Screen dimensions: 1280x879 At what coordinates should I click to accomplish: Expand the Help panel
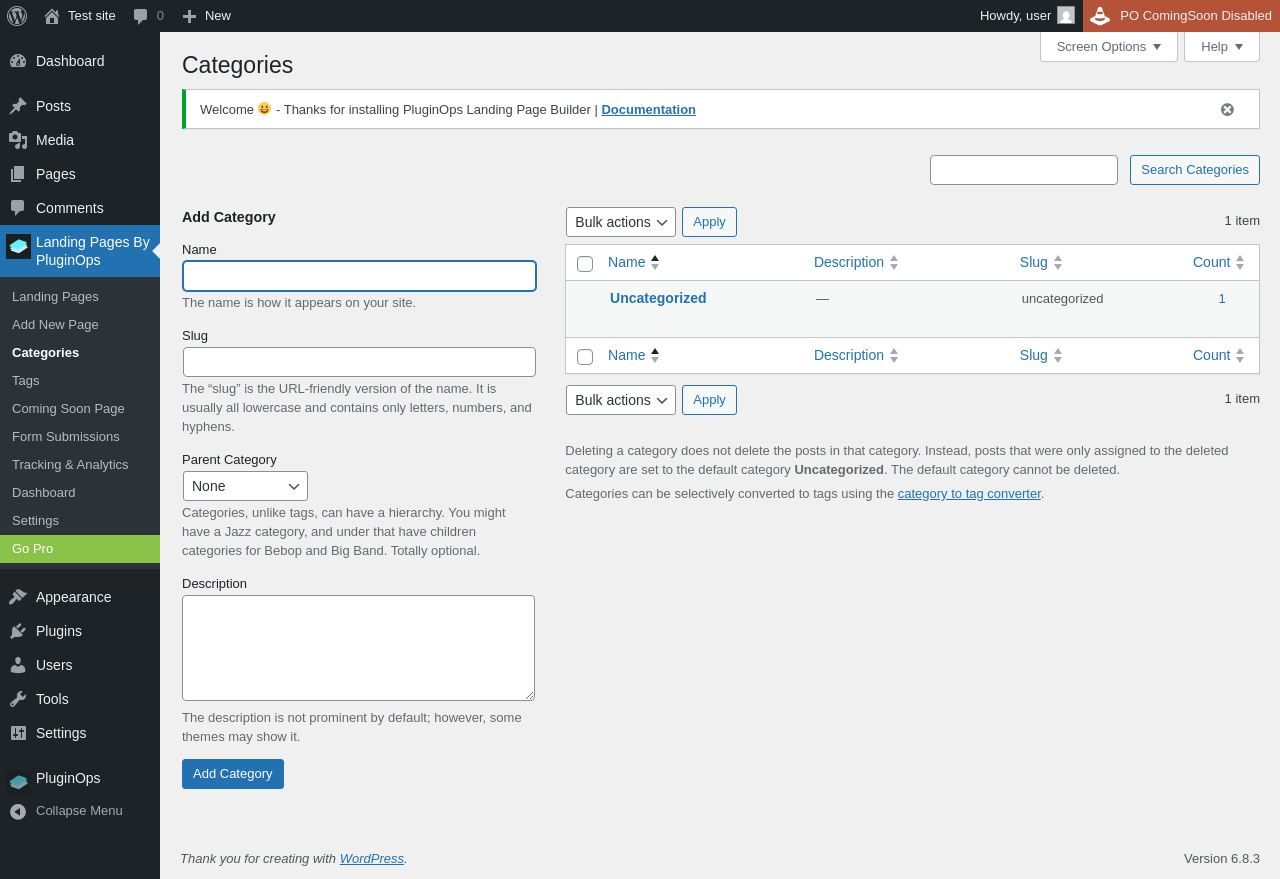(x=1221, y=47)
